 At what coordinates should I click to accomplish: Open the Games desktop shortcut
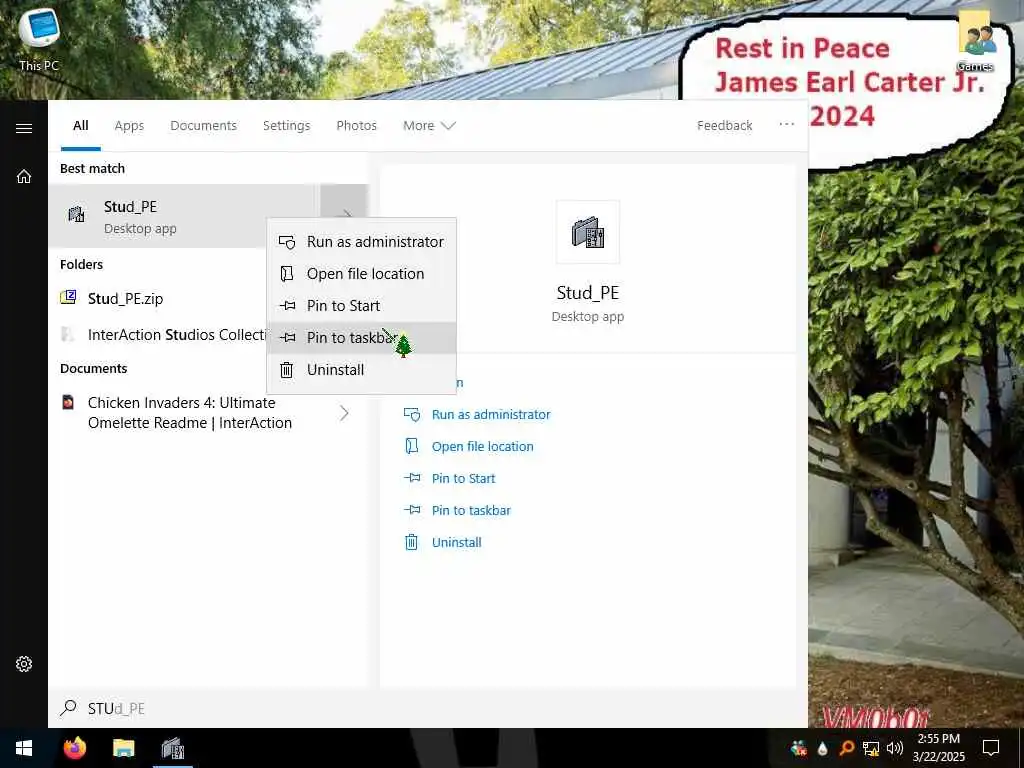coord(976,40)
